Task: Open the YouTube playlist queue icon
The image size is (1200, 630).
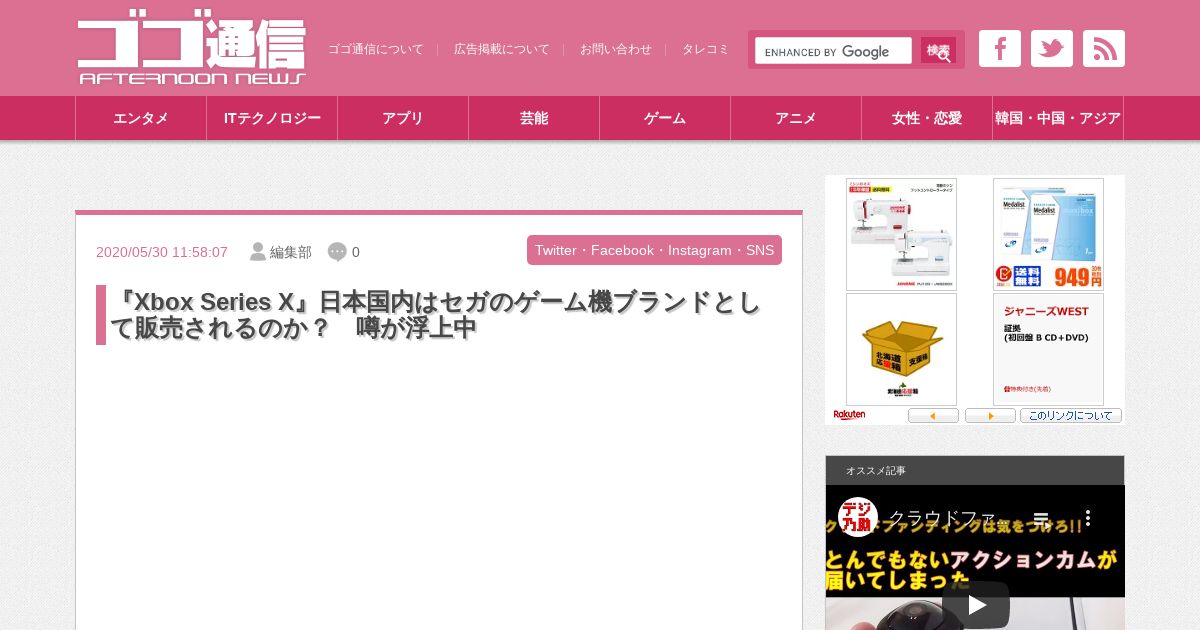Action: pos(1041,519)
